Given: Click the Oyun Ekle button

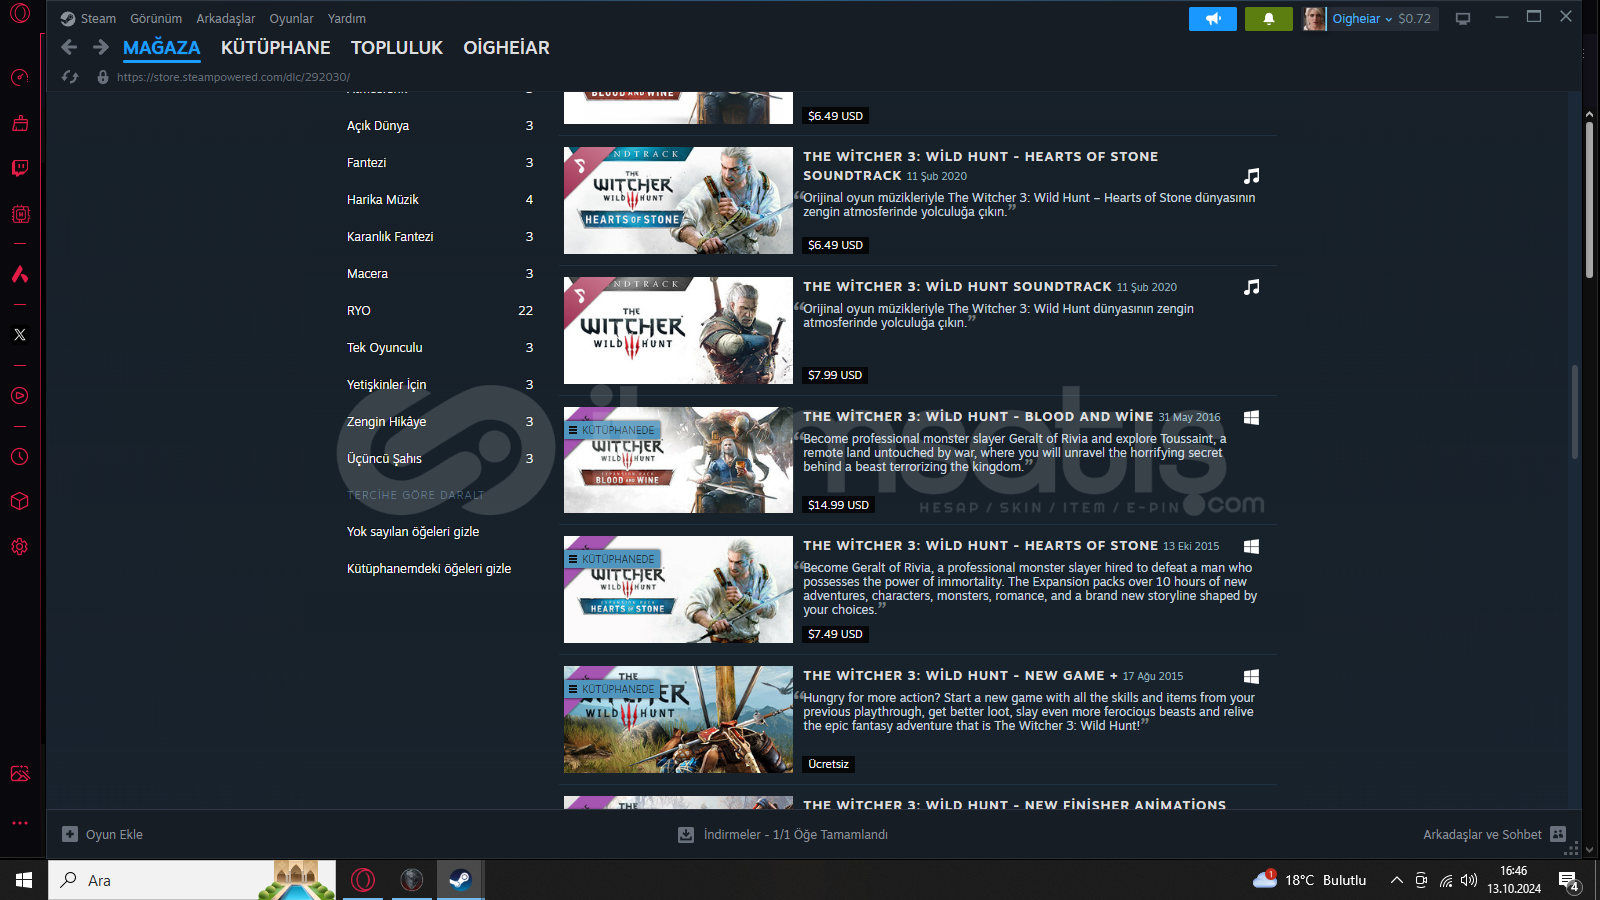Looking at the screenshot, I should [x=103, y=834].
